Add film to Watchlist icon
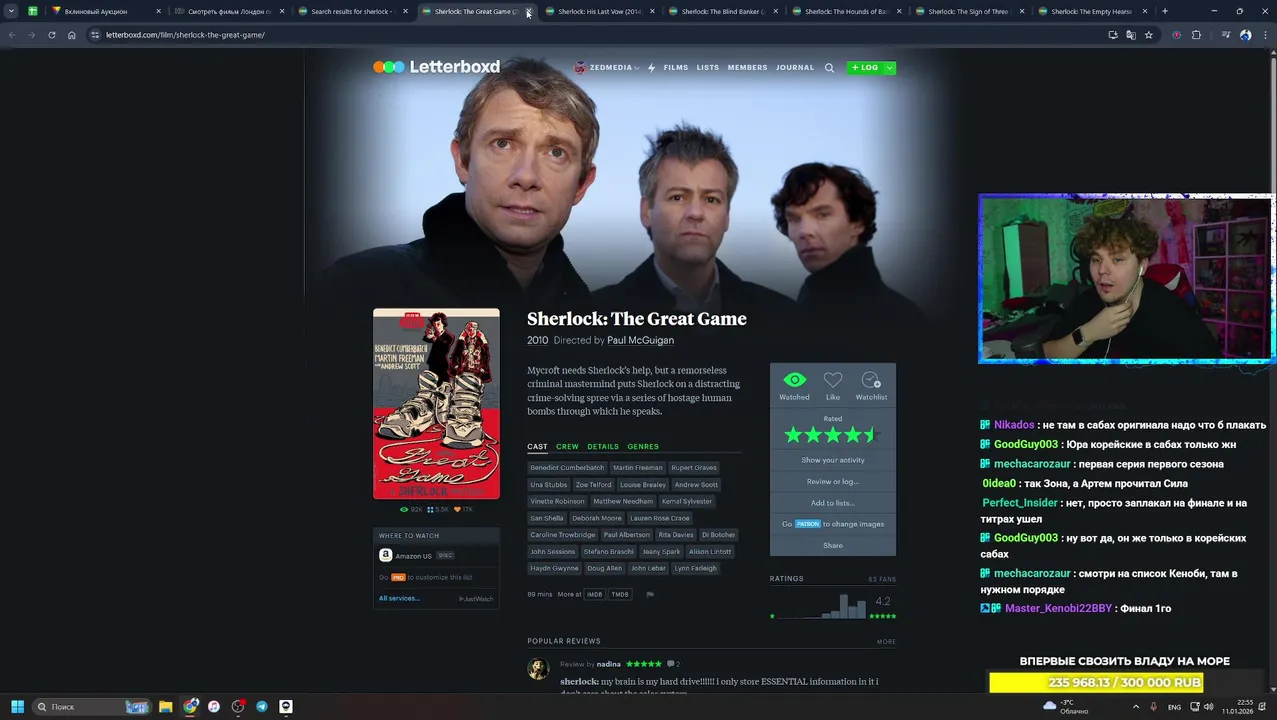Screen dimensions: 1277x720 871,380
